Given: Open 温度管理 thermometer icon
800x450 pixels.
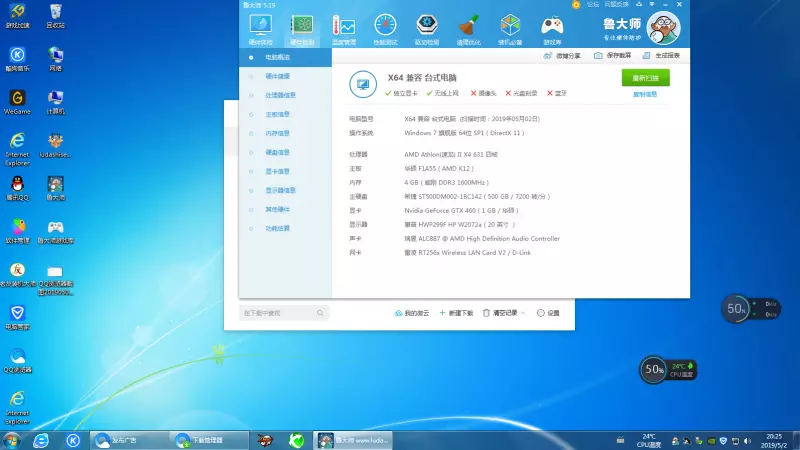Looking at the screenshot, I should coord(344,30).
